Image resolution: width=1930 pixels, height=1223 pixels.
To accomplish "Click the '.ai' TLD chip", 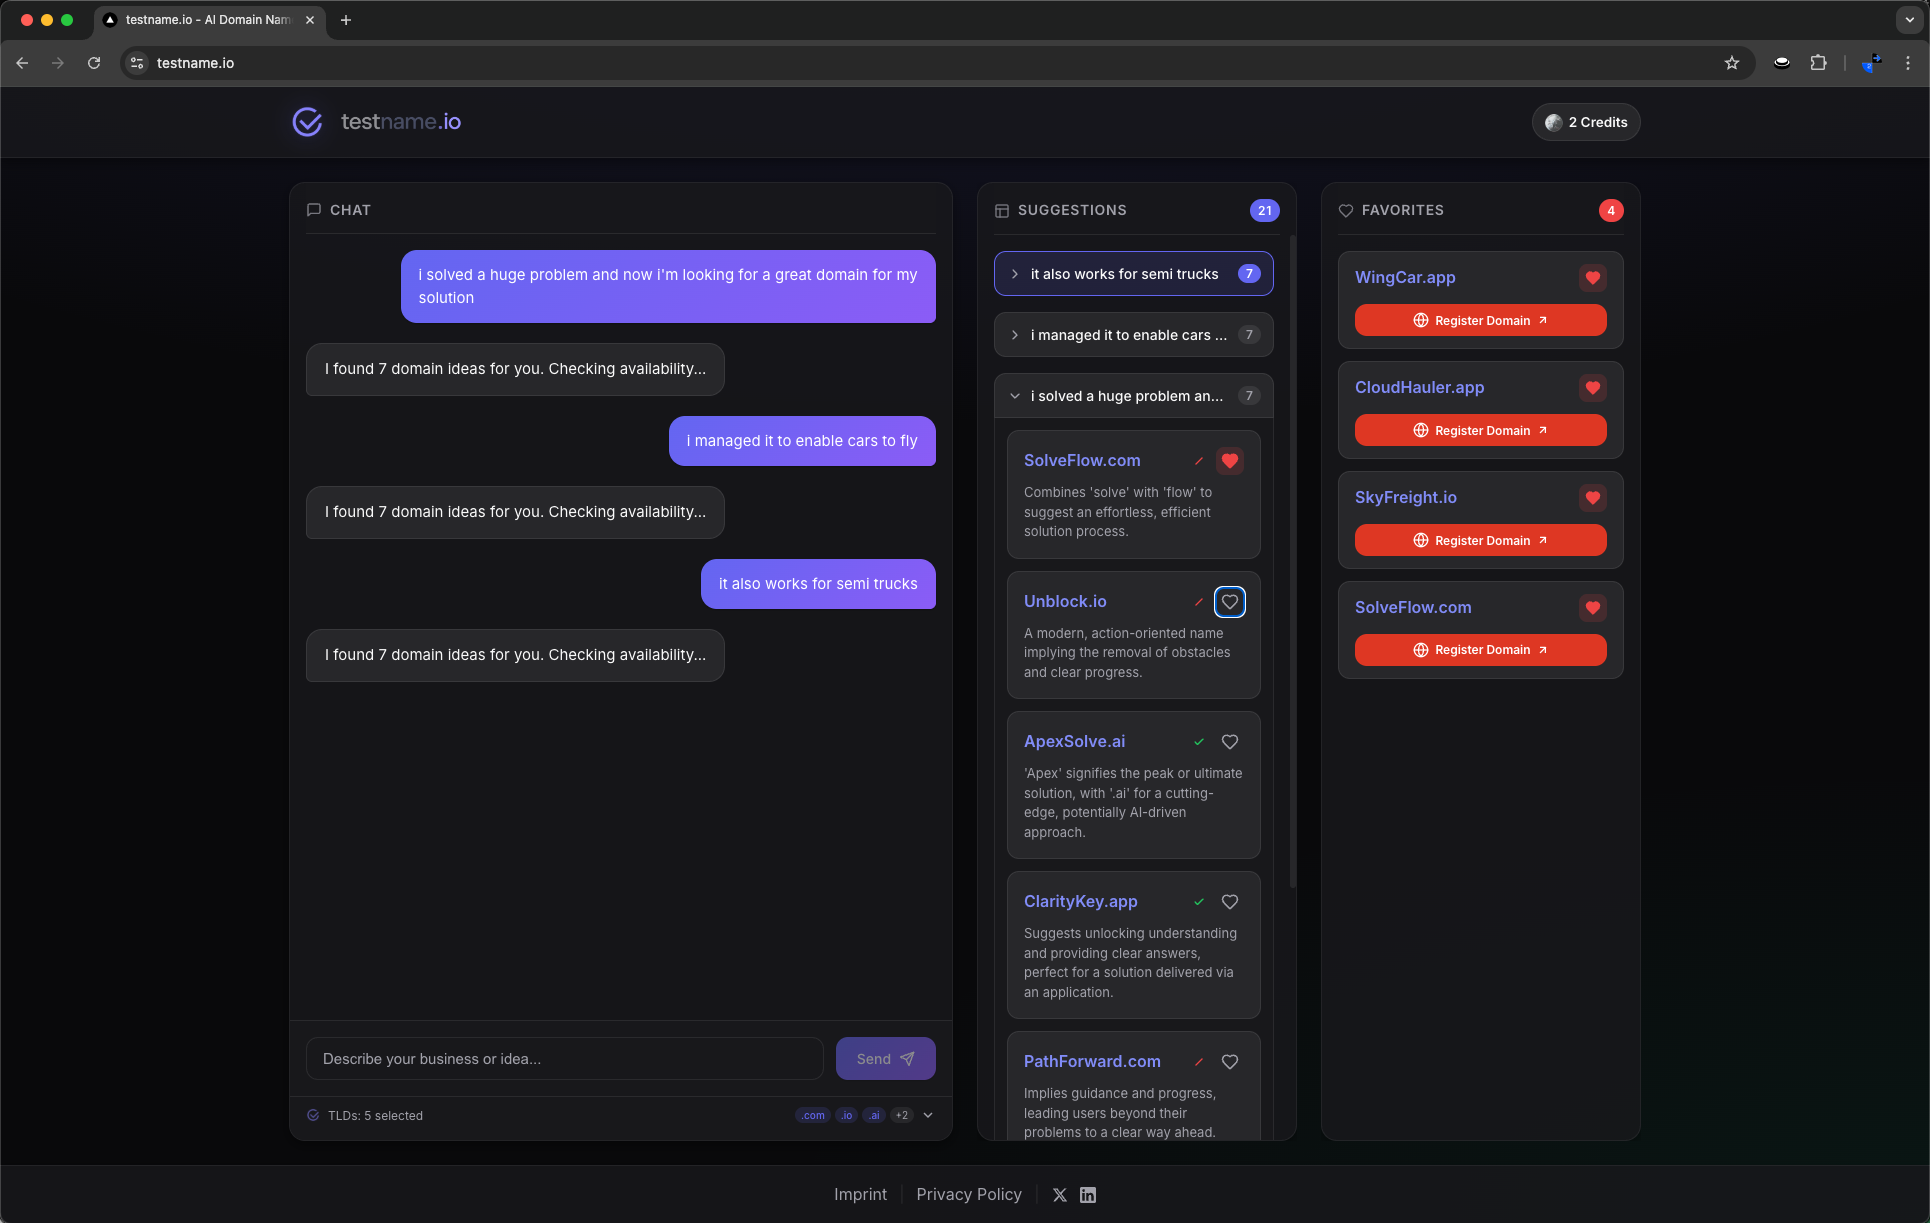I will tap(873, 1115).
